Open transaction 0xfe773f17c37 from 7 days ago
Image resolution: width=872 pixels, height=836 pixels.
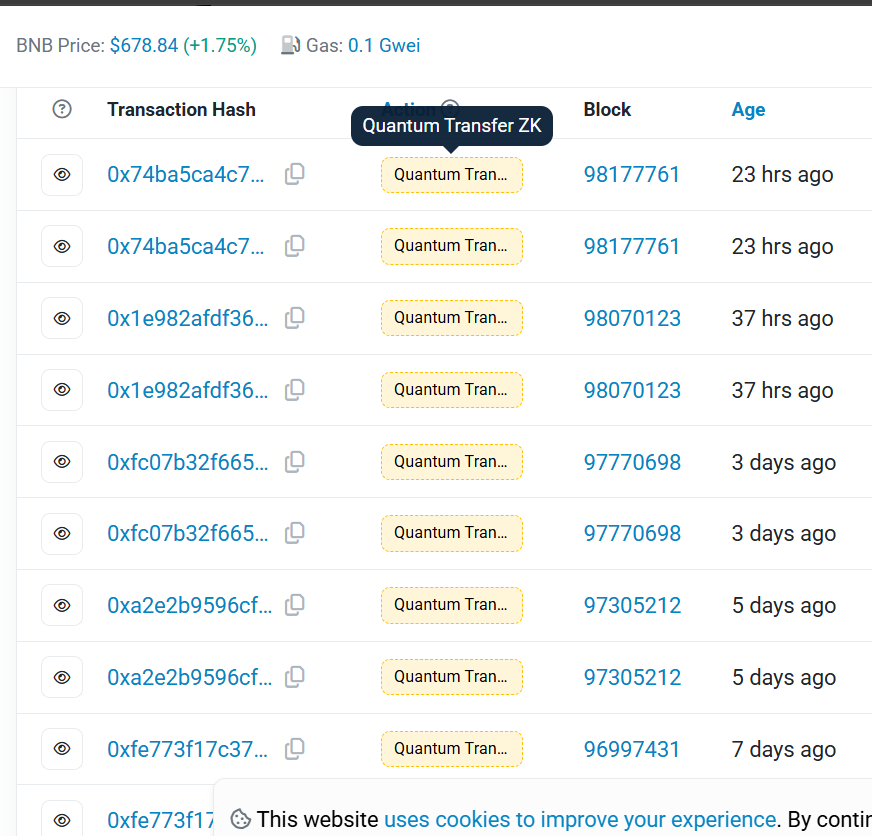(x=187, y=749)
